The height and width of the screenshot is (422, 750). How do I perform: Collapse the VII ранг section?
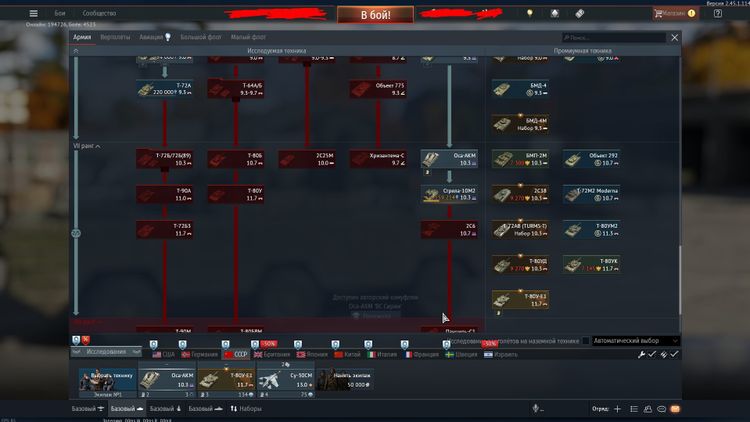(x=97, y=147)
